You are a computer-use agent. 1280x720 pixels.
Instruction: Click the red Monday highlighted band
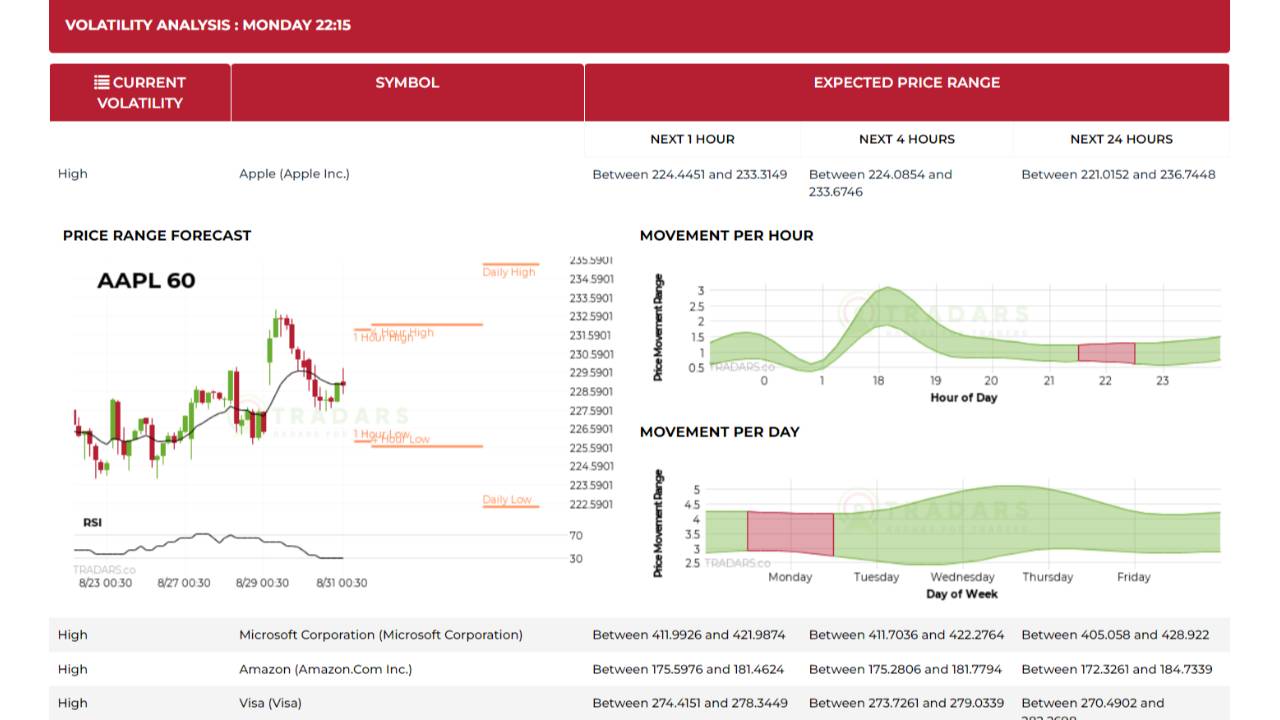(x=790, y=533)
